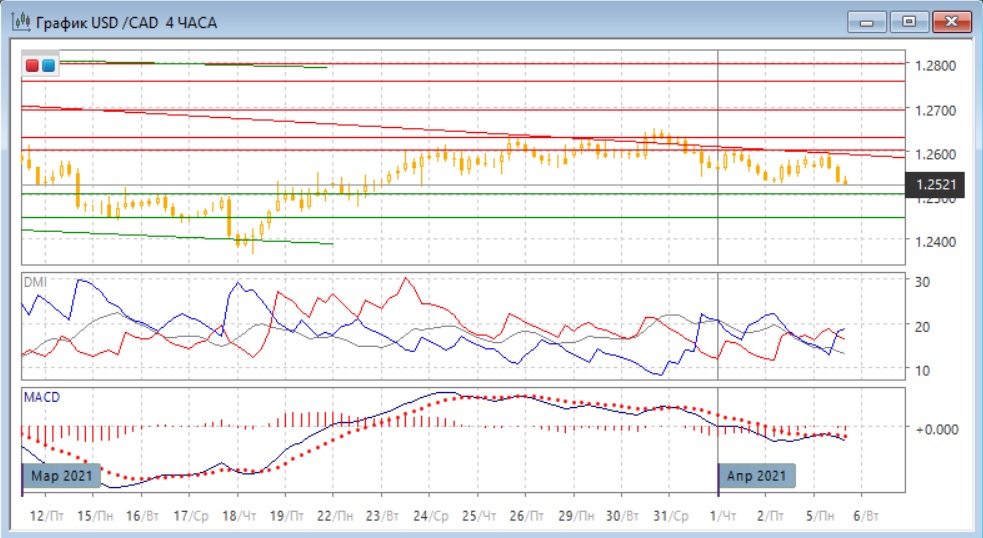Click the blue square button on chart
Screen dimensions: 983x538
point(47,66)
